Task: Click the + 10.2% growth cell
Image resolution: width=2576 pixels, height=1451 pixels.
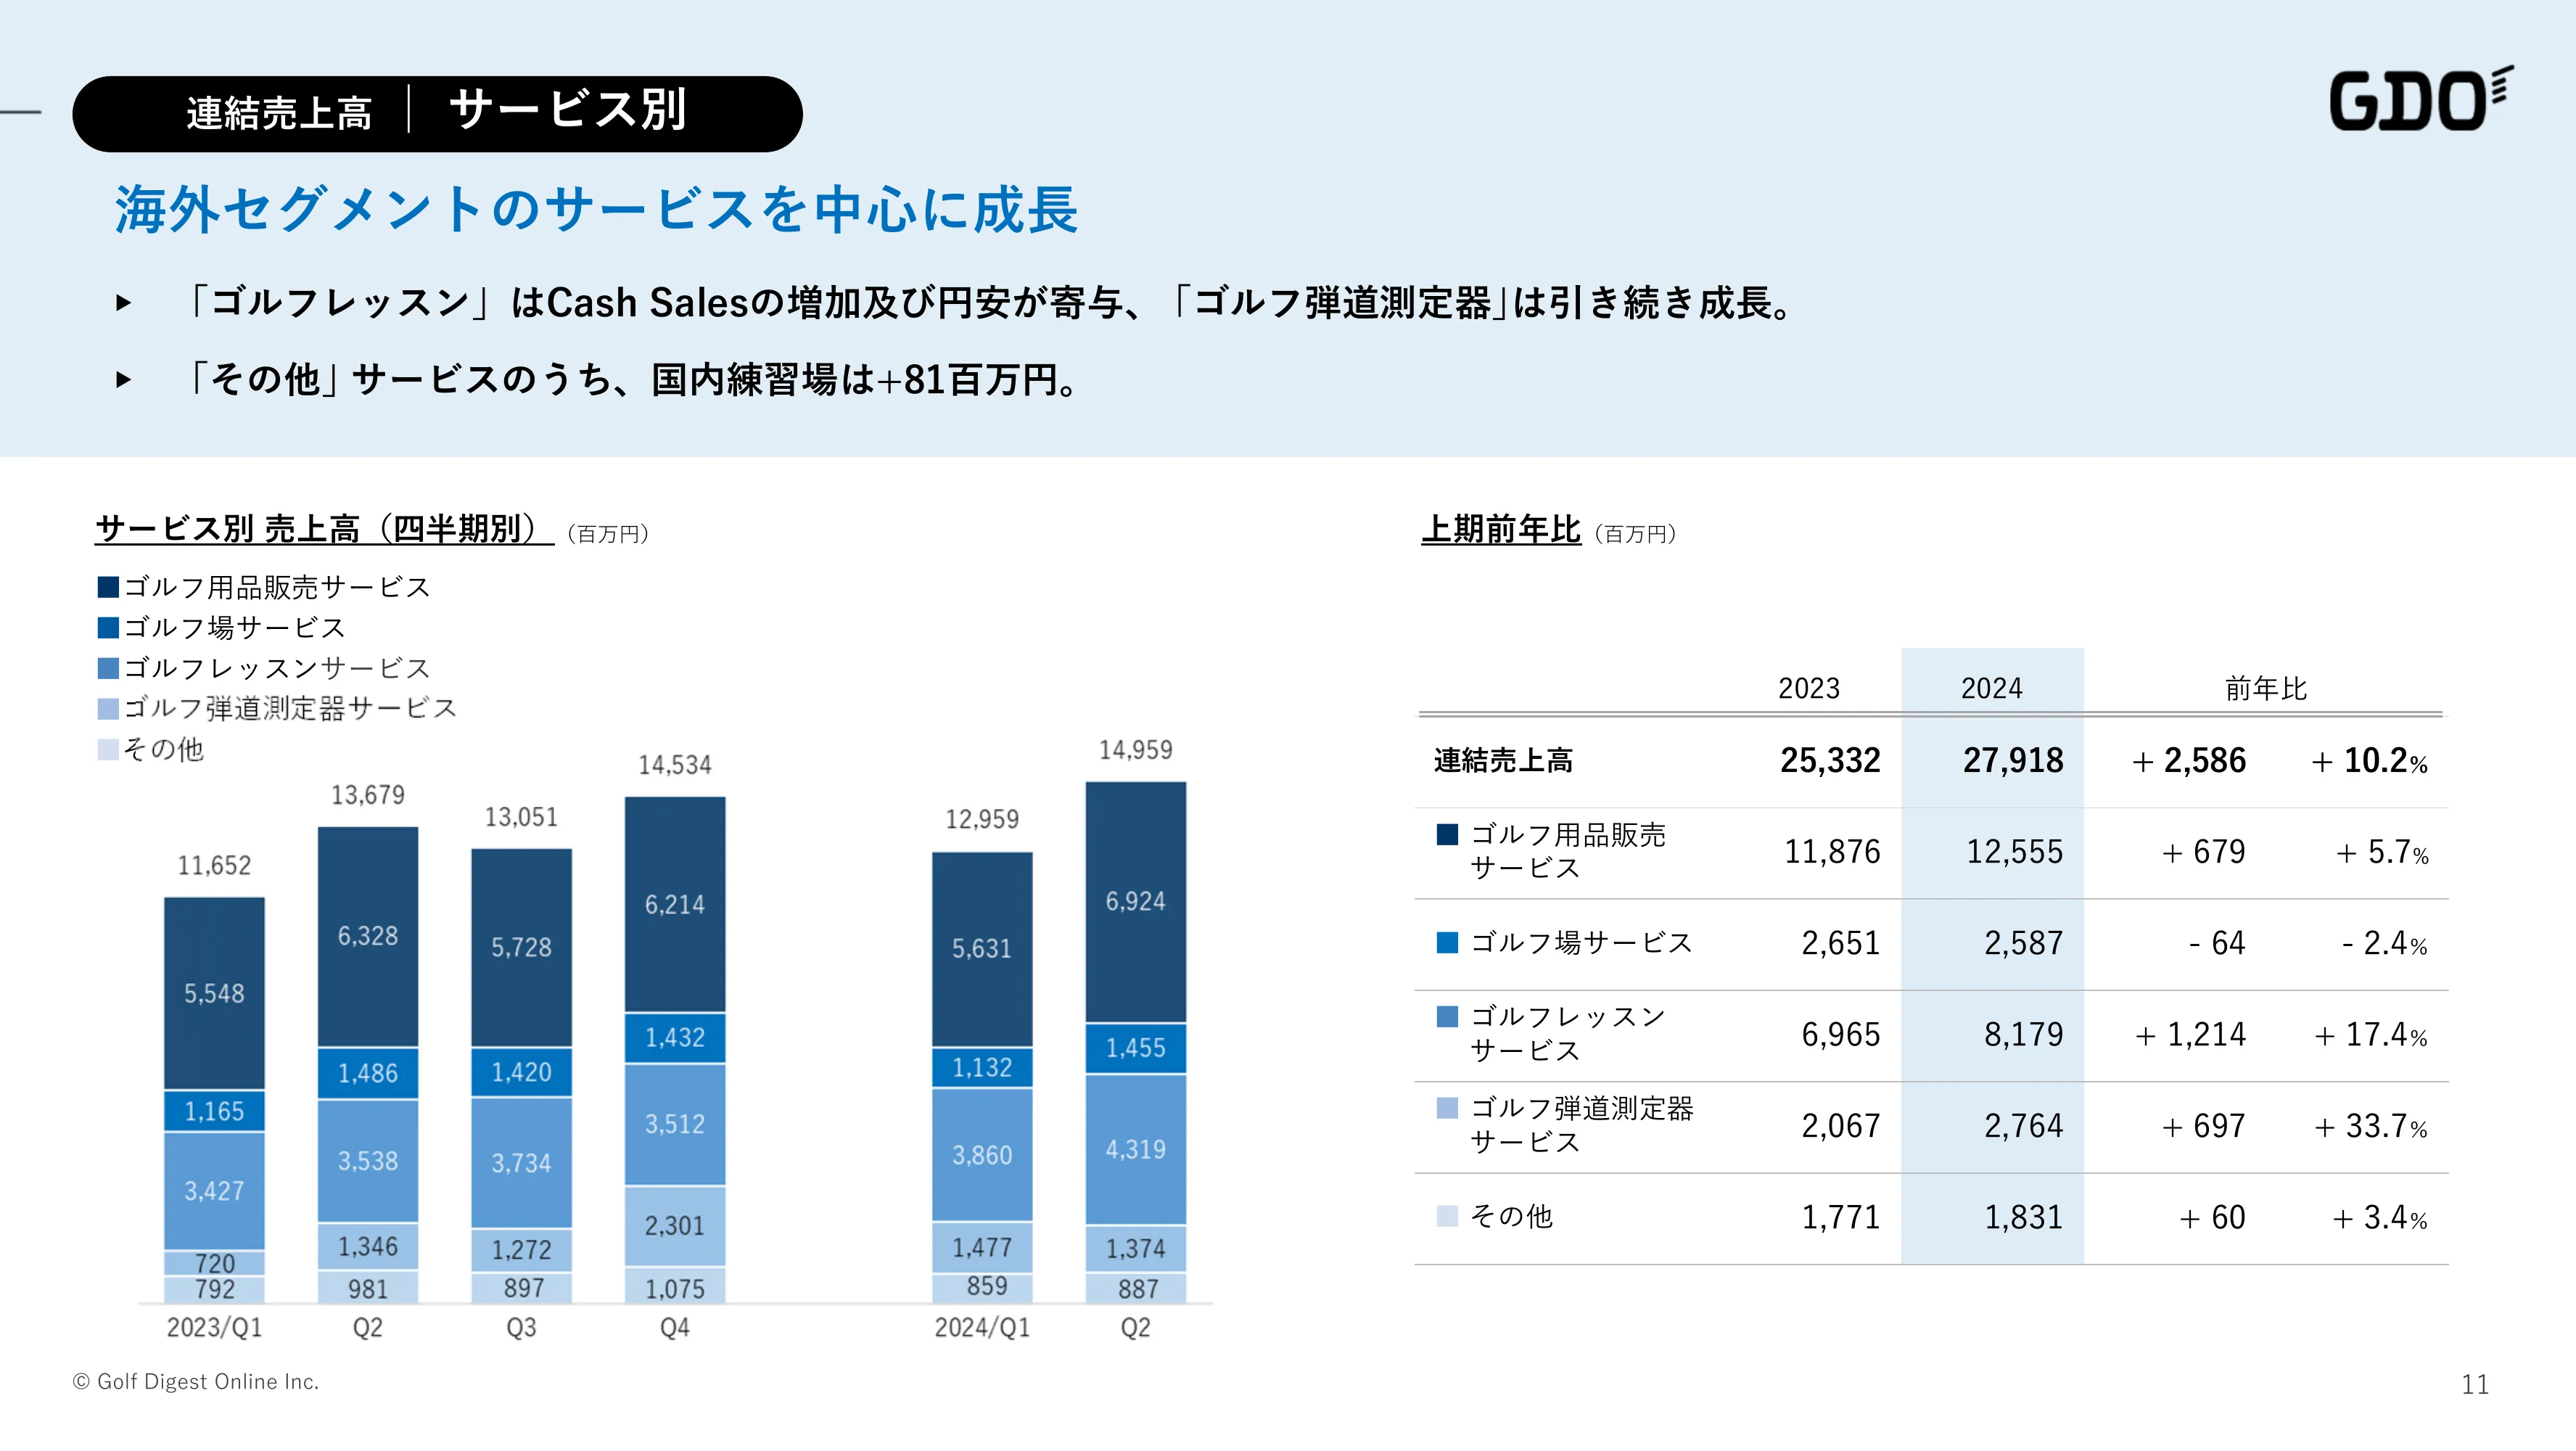Action: point(2369,762)
